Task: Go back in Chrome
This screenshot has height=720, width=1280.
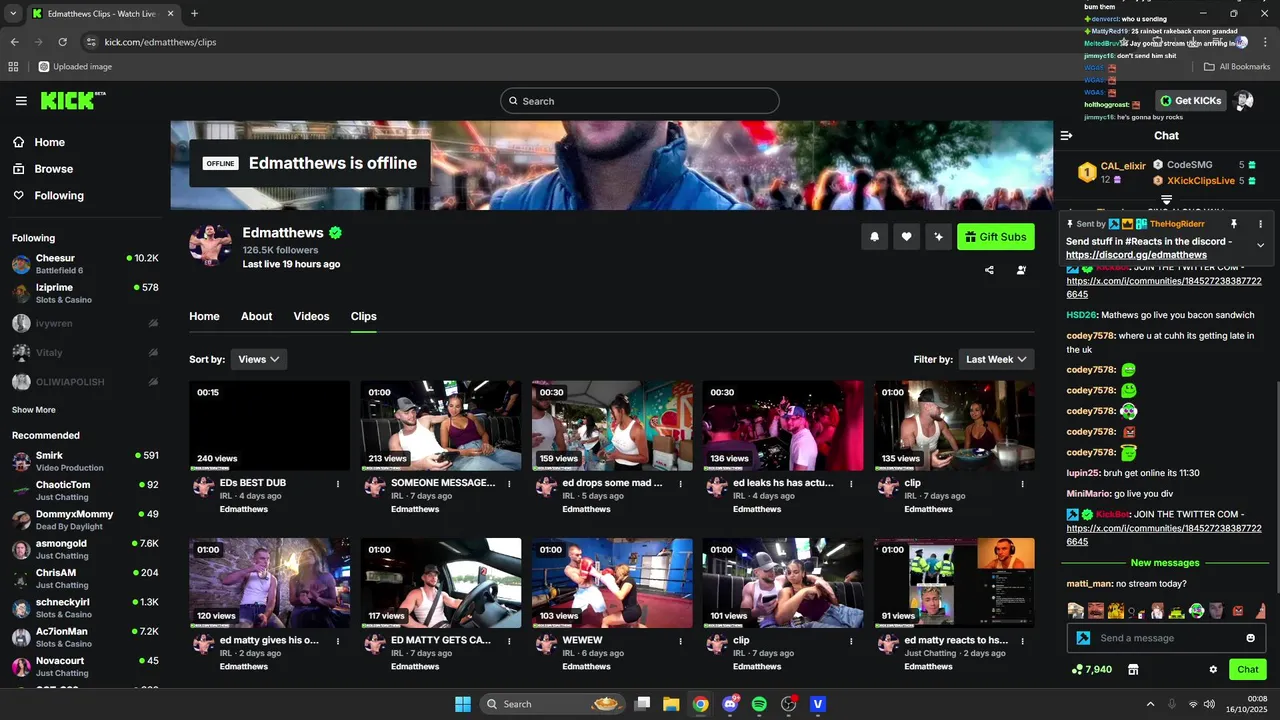Action: 14,42
